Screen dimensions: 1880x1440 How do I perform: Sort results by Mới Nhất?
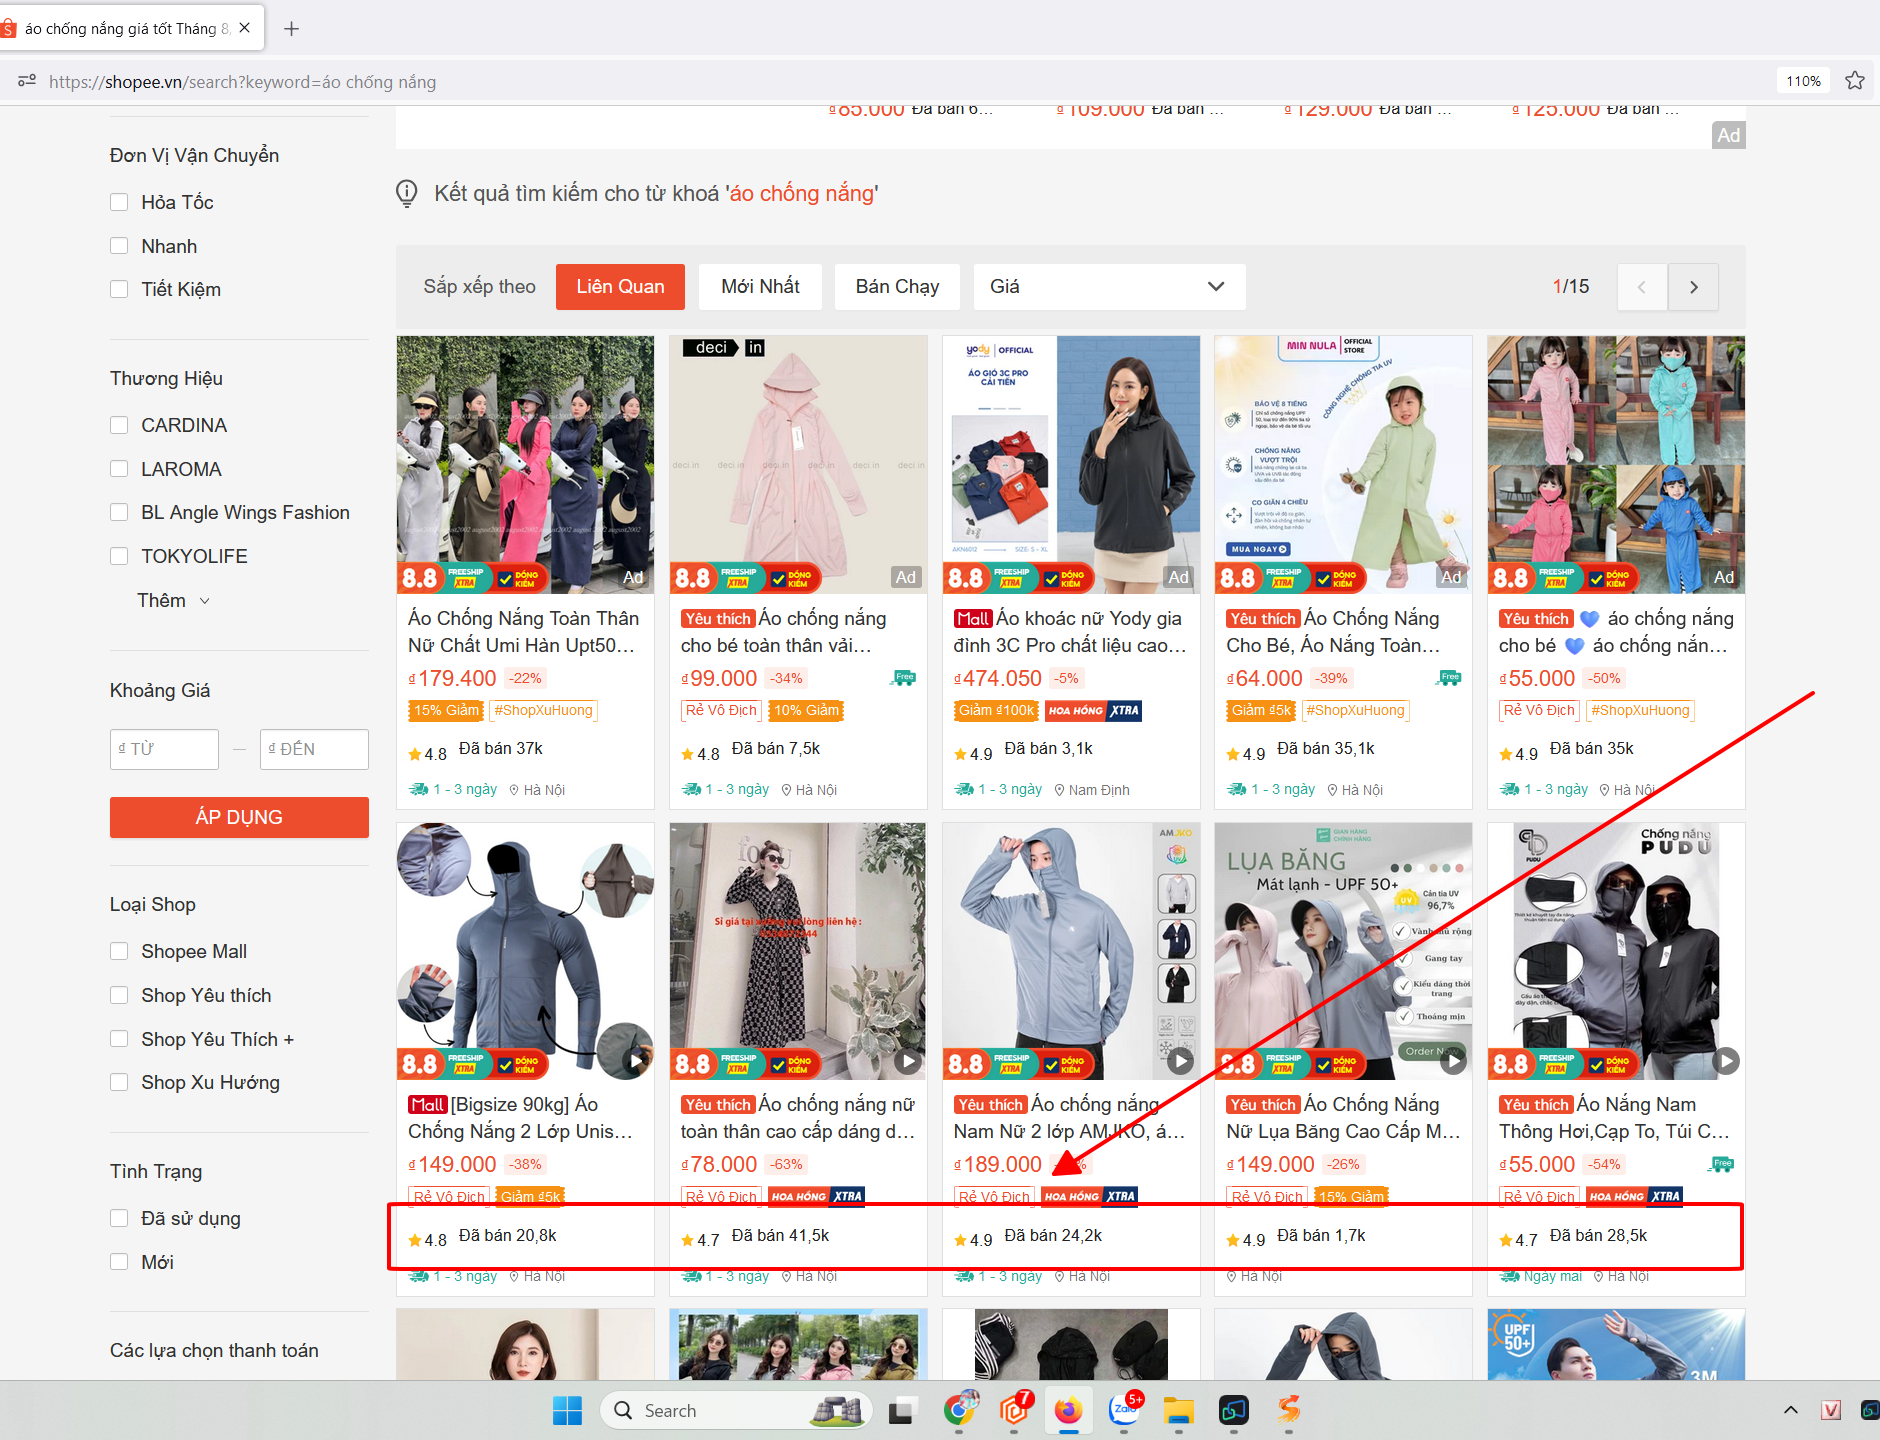point(760,287)
